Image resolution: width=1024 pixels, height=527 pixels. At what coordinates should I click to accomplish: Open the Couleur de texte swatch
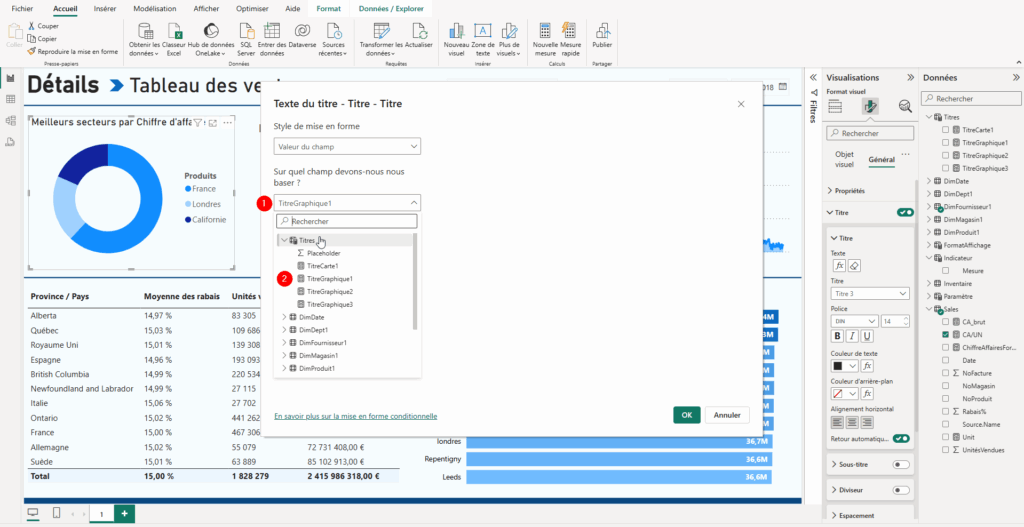[842, 366]
